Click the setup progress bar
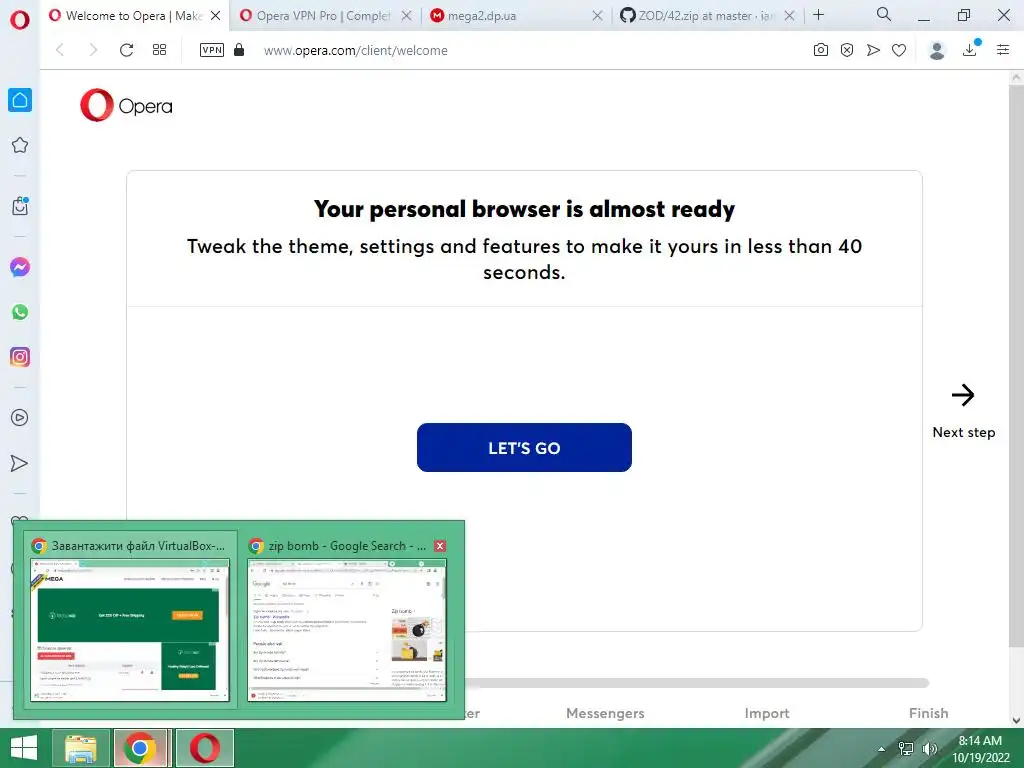This screenshot has width=1024, height=768. [696, 683]
